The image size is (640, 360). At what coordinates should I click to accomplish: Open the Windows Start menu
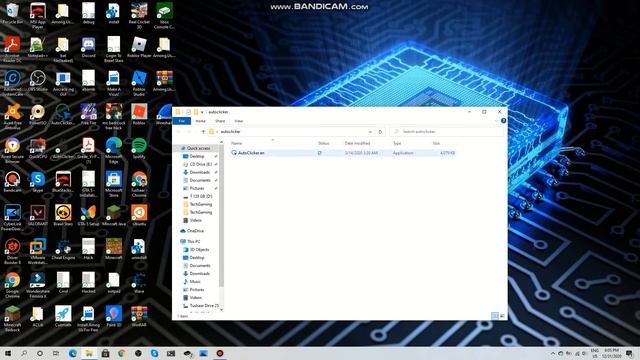pos(8,353)
